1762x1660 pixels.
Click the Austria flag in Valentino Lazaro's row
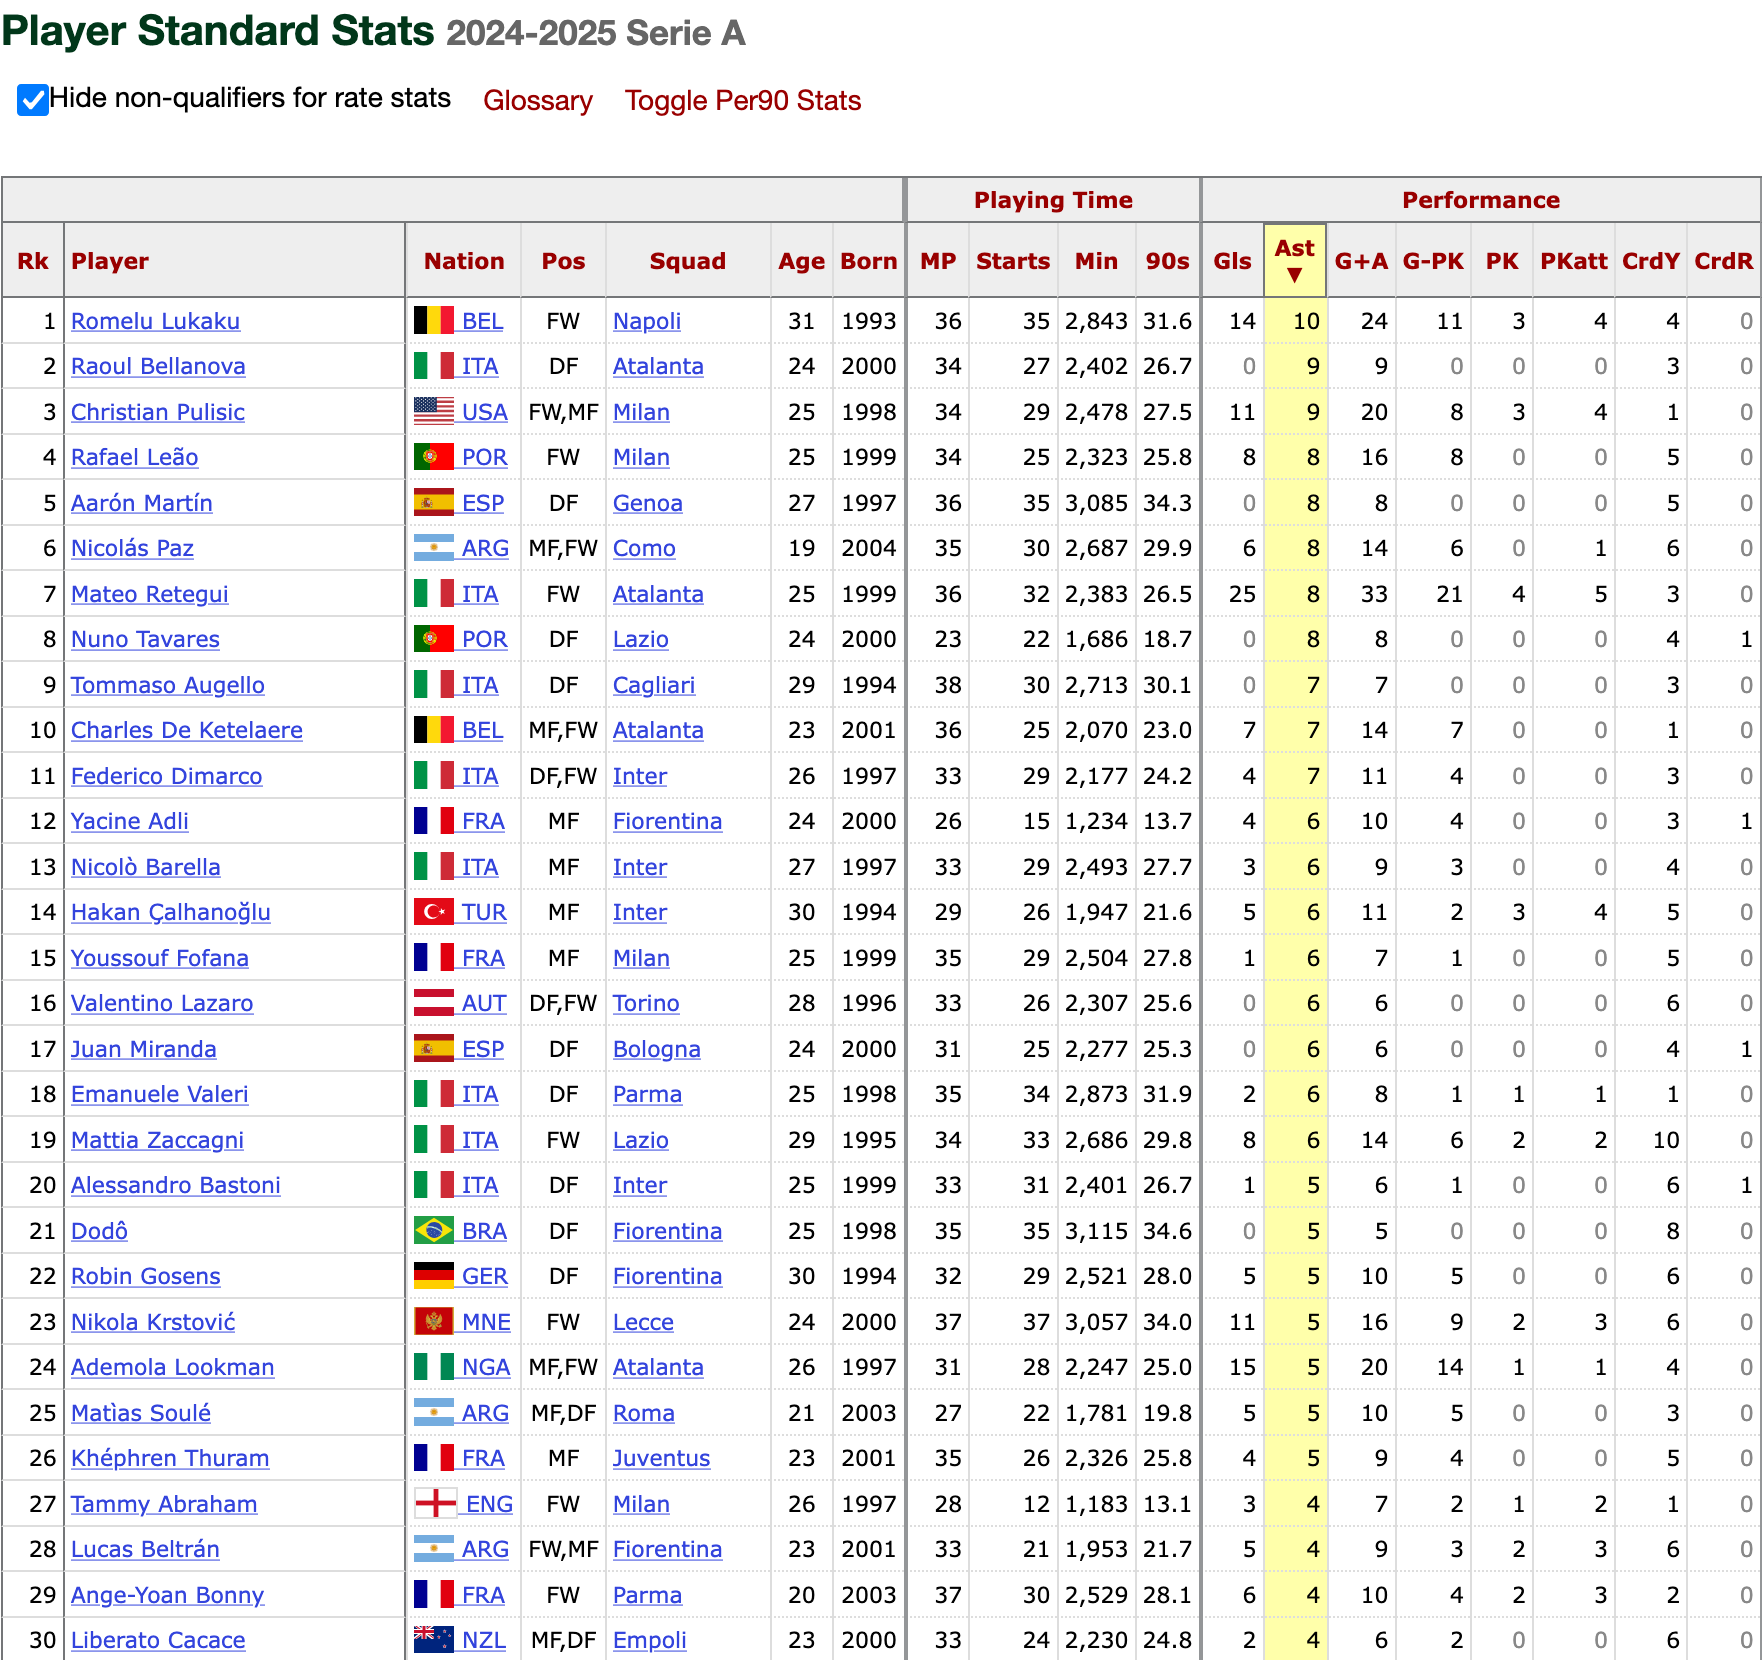[x=434, y=1003]
